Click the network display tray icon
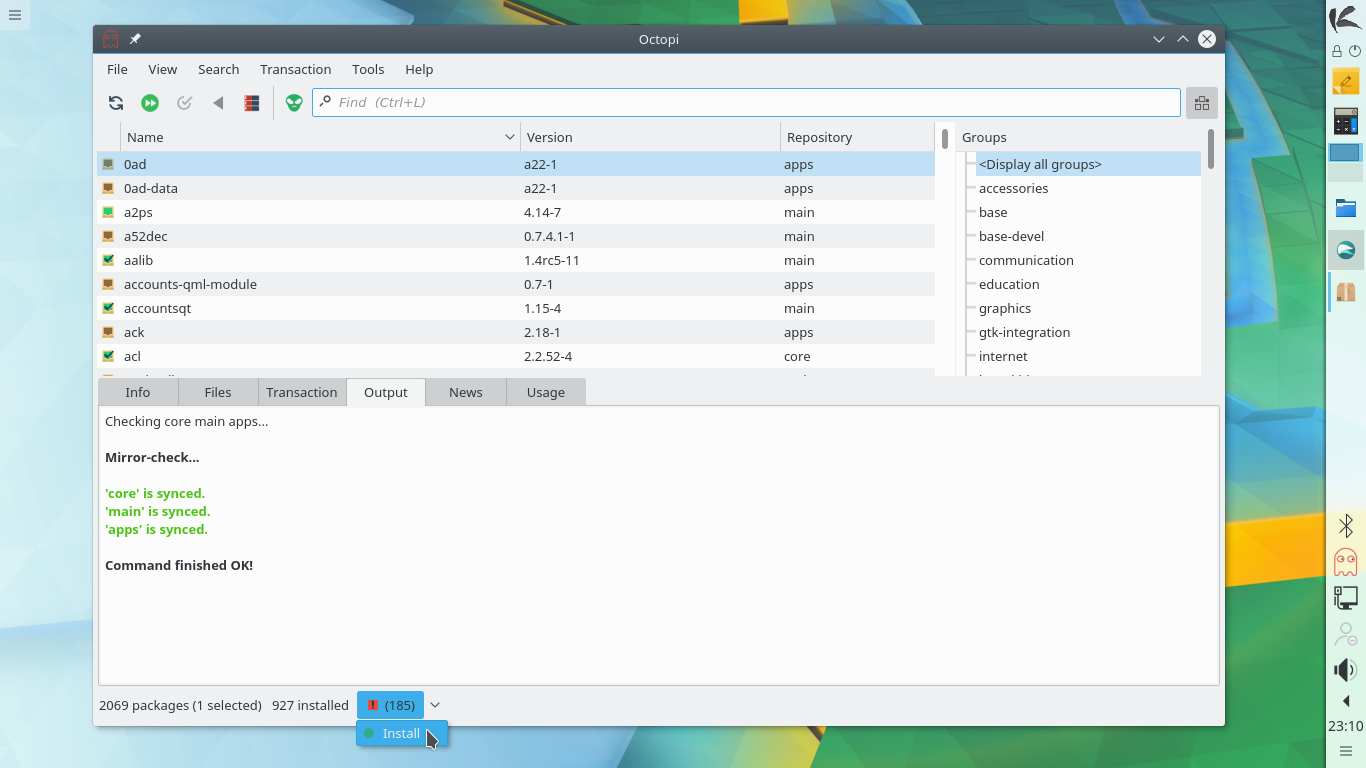 [1346, 598]
